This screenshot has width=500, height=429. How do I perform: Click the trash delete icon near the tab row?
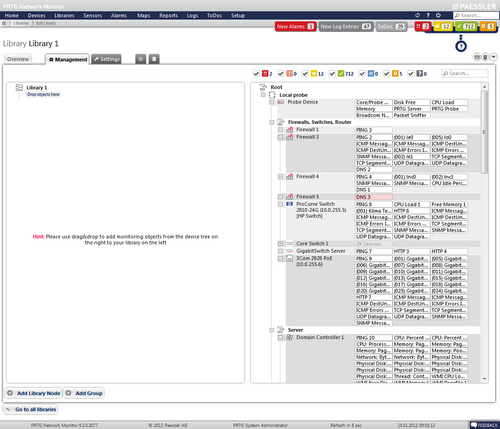pos(485,57)
